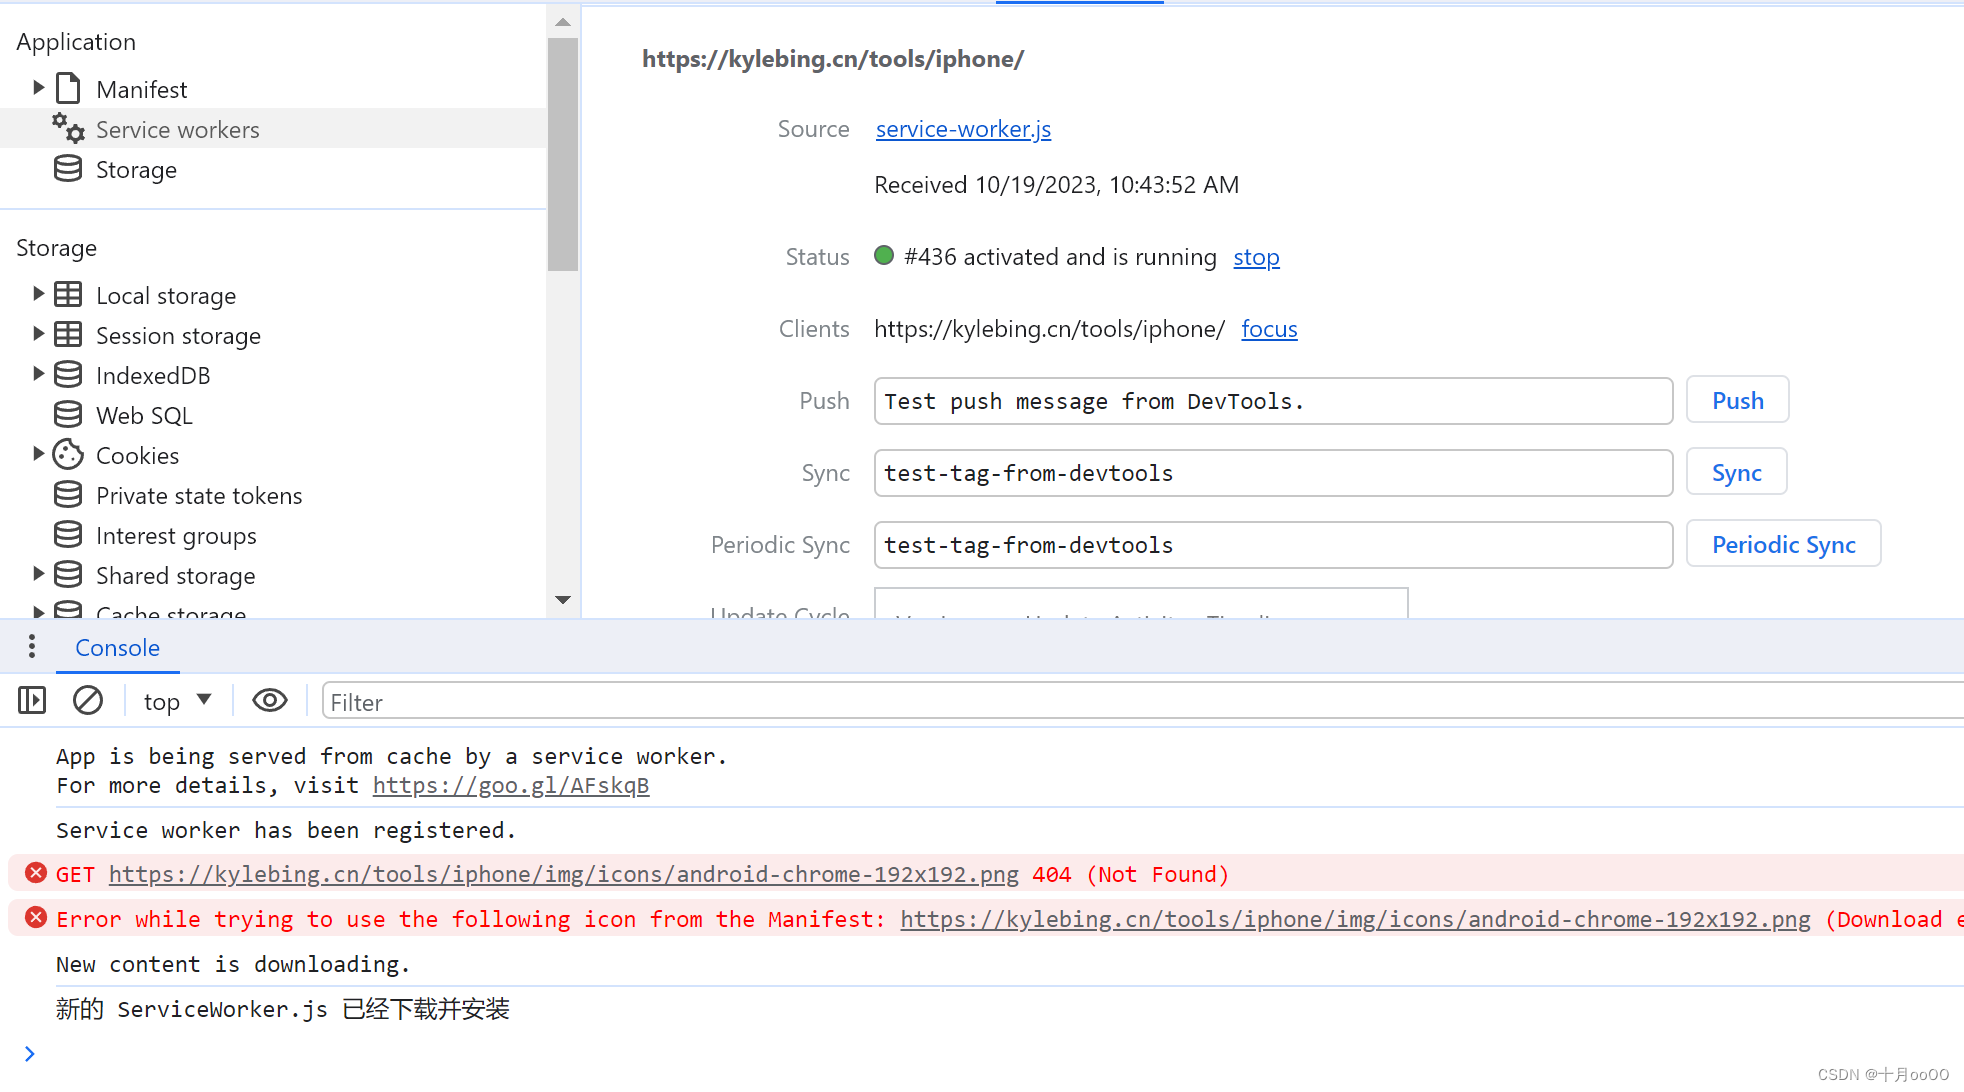
Task: Switch to the Console tab
Action: click(117, 648)
